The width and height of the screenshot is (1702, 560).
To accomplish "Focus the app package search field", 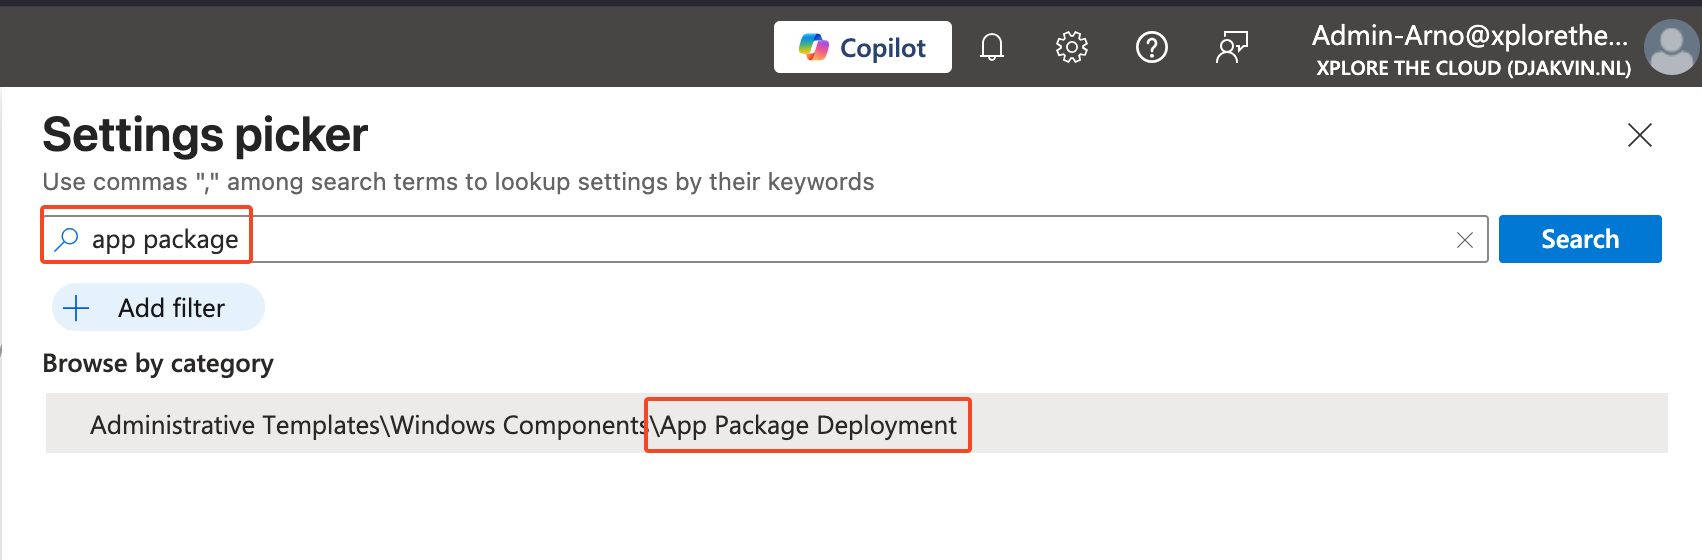I will pyautogui.click(x=765, y=239).
